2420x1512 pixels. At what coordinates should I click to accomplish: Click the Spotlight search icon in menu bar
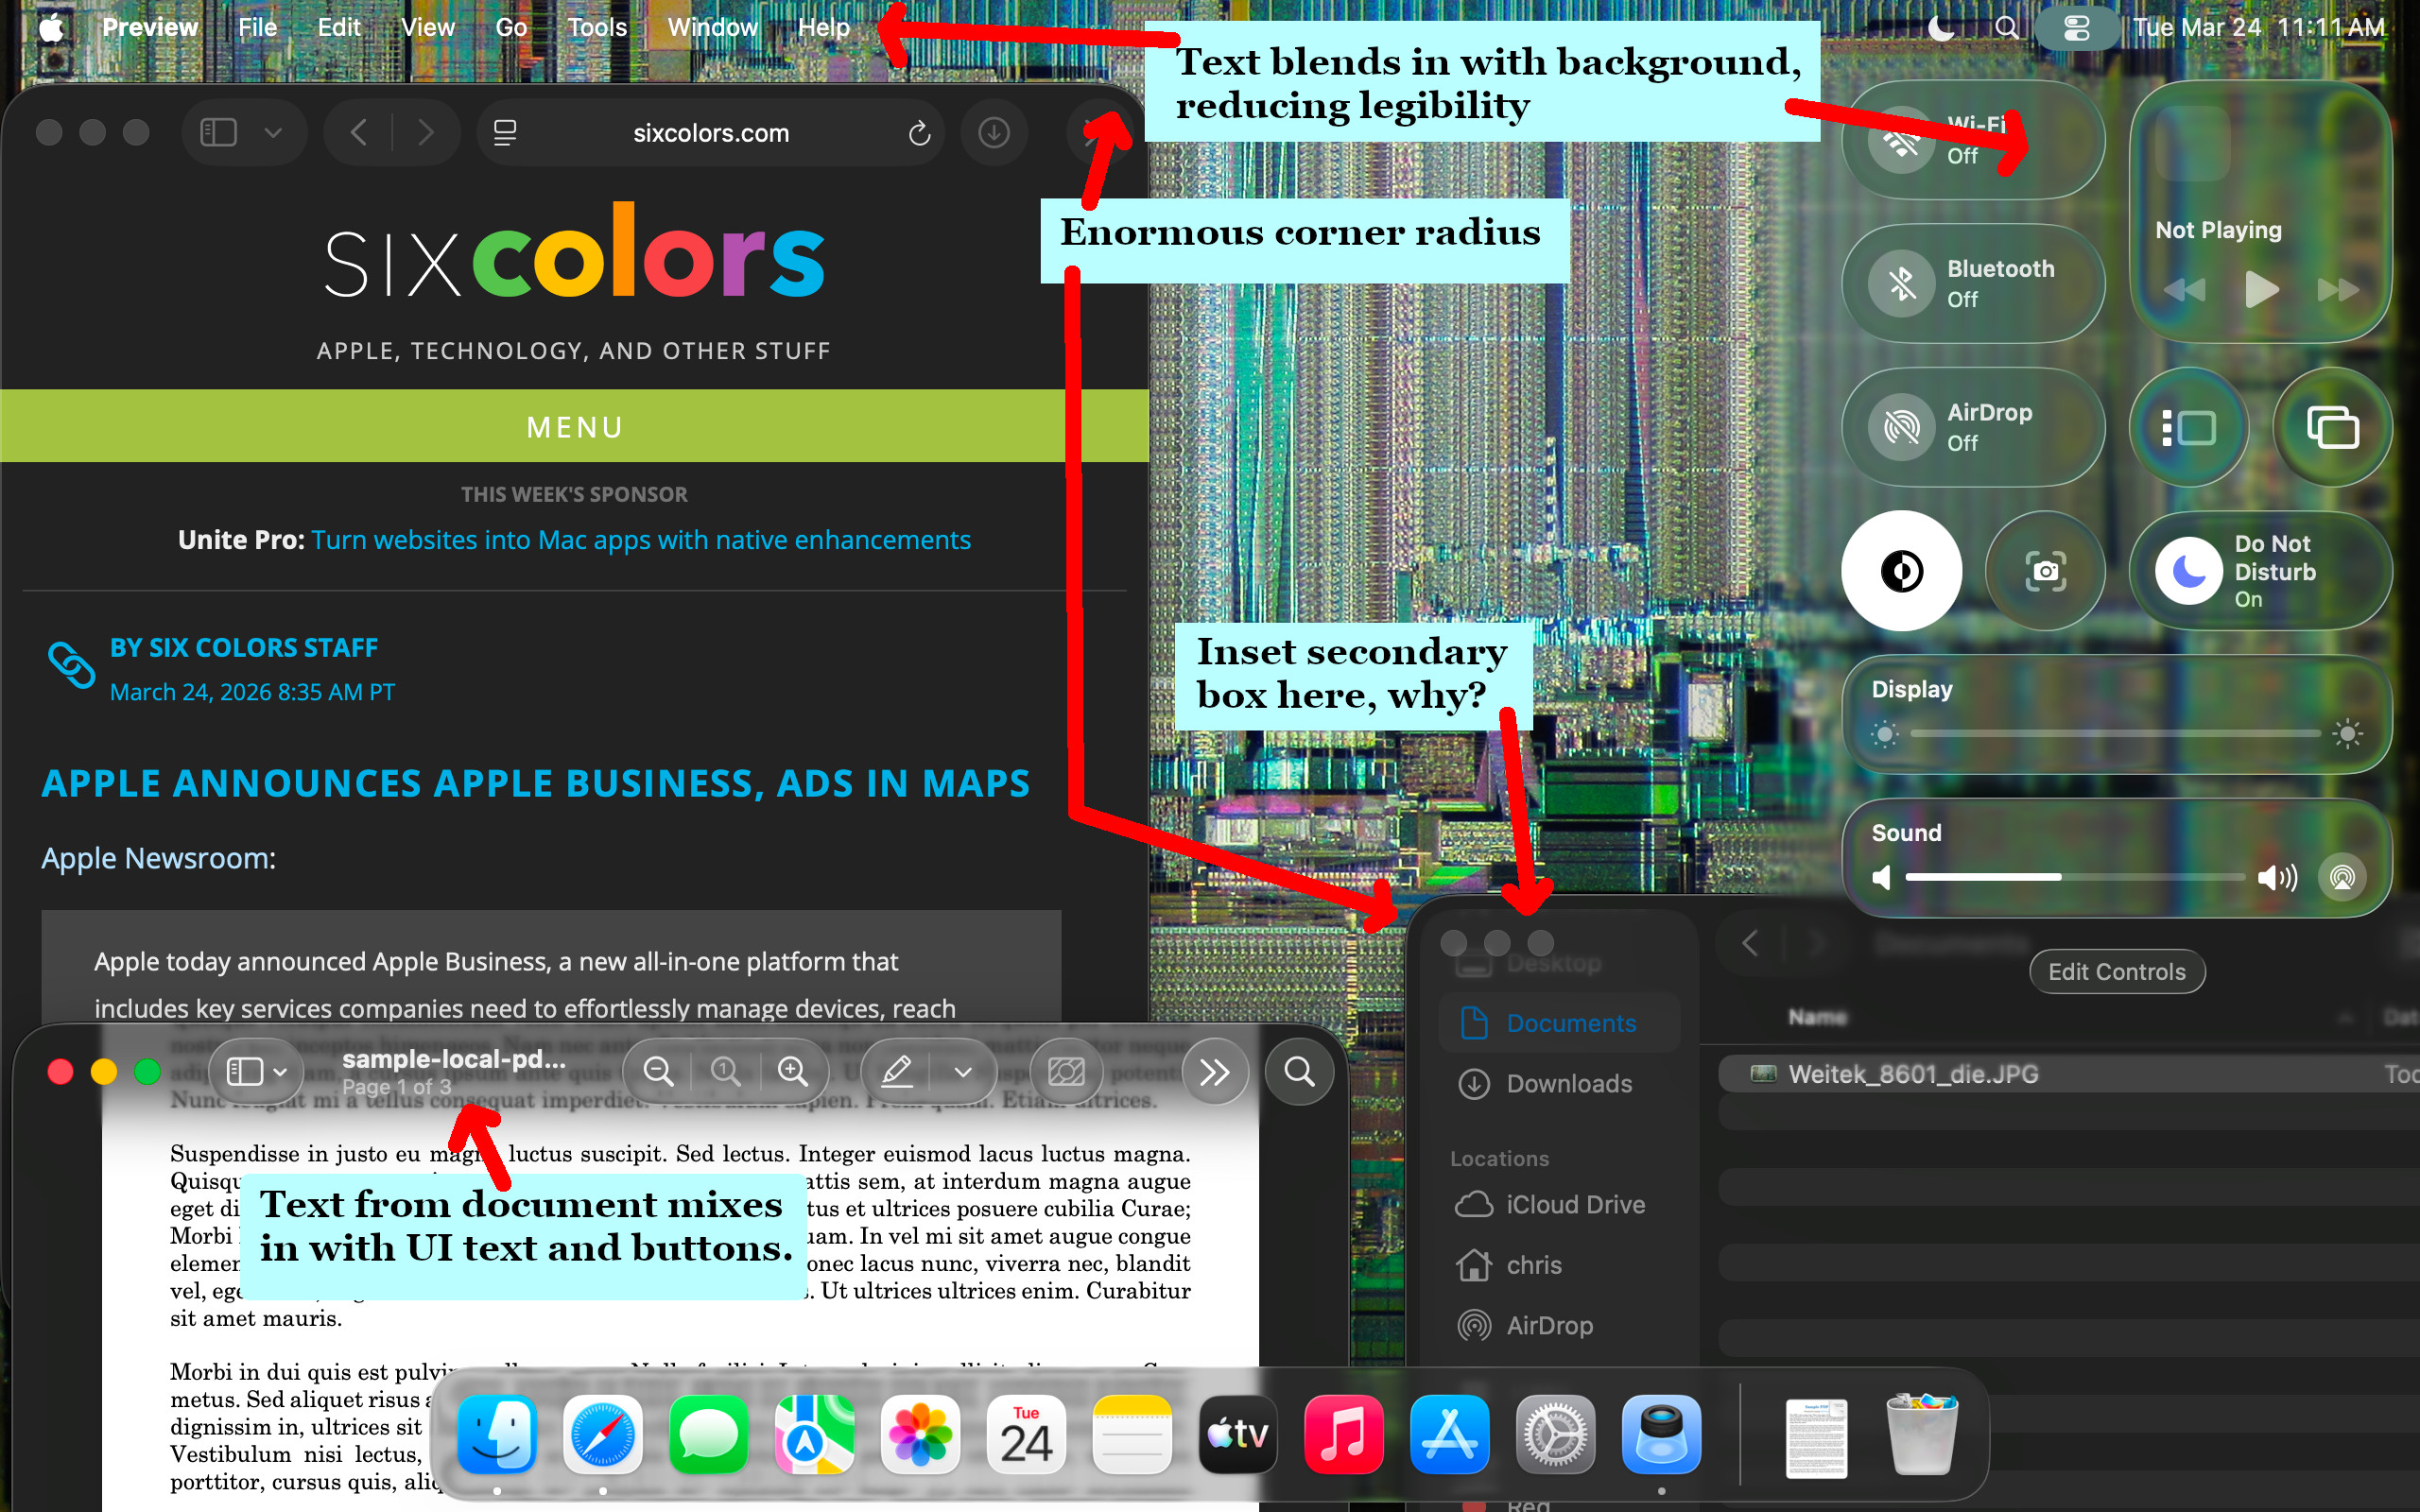[2006, 27]
